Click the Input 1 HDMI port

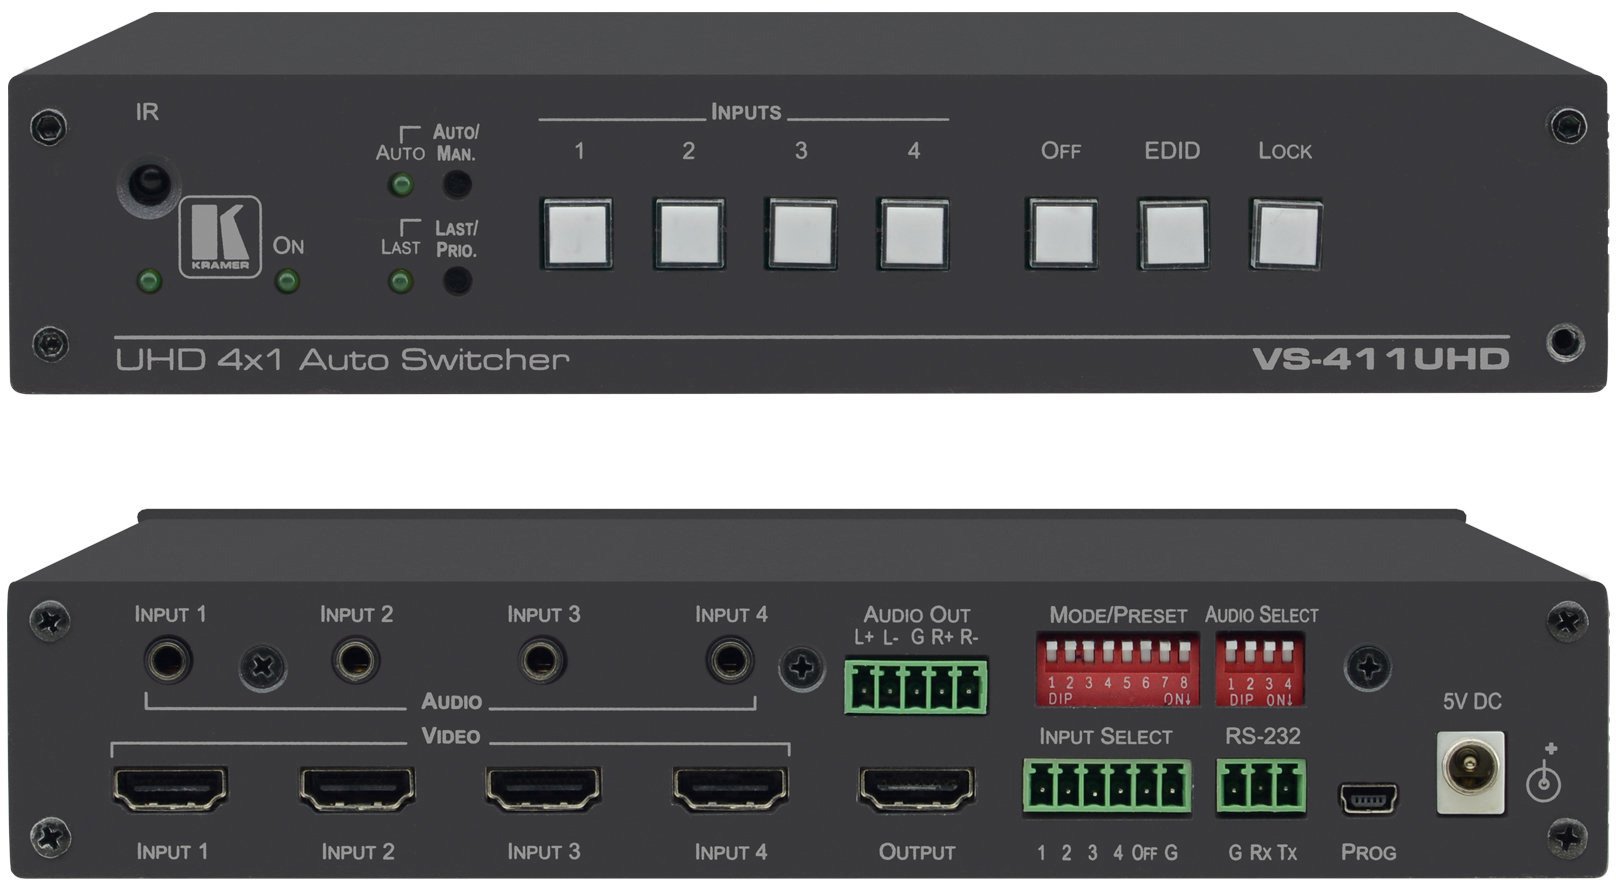(170, 789)
